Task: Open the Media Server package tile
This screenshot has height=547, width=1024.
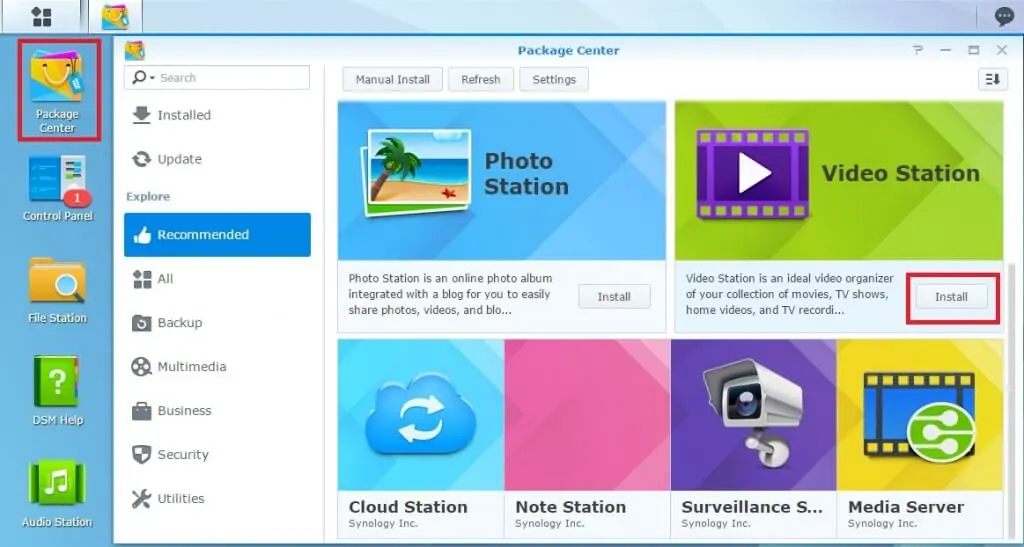Action: click(920, 438)
